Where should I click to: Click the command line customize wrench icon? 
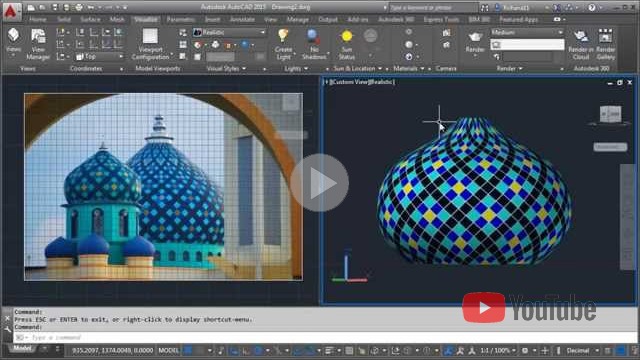(x=7, y=329)
